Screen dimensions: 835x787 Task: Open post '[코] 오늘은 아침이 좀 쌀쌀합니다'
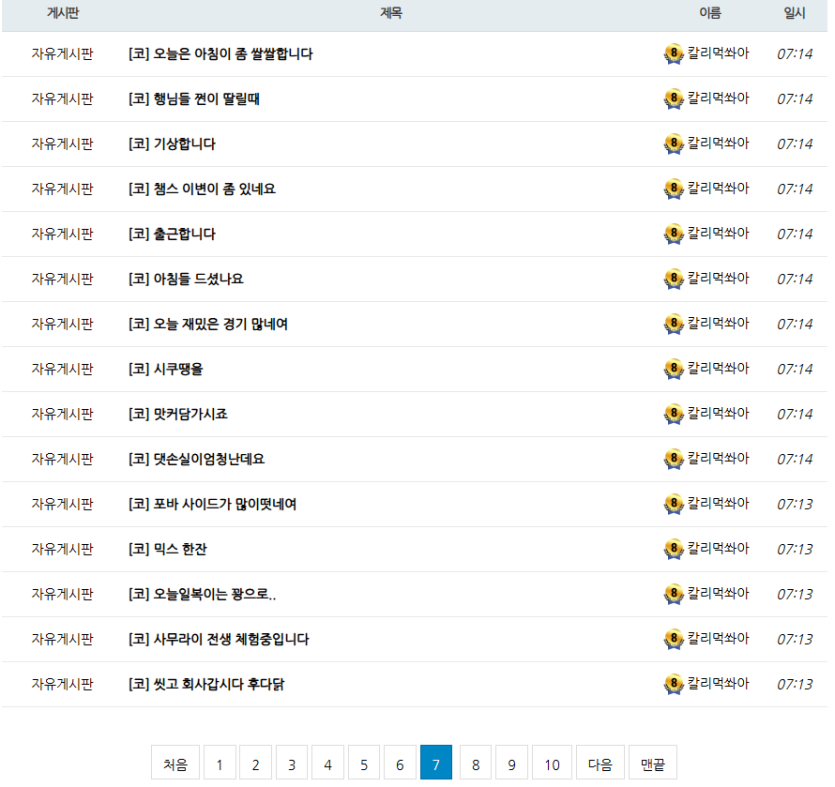point(220,54)
